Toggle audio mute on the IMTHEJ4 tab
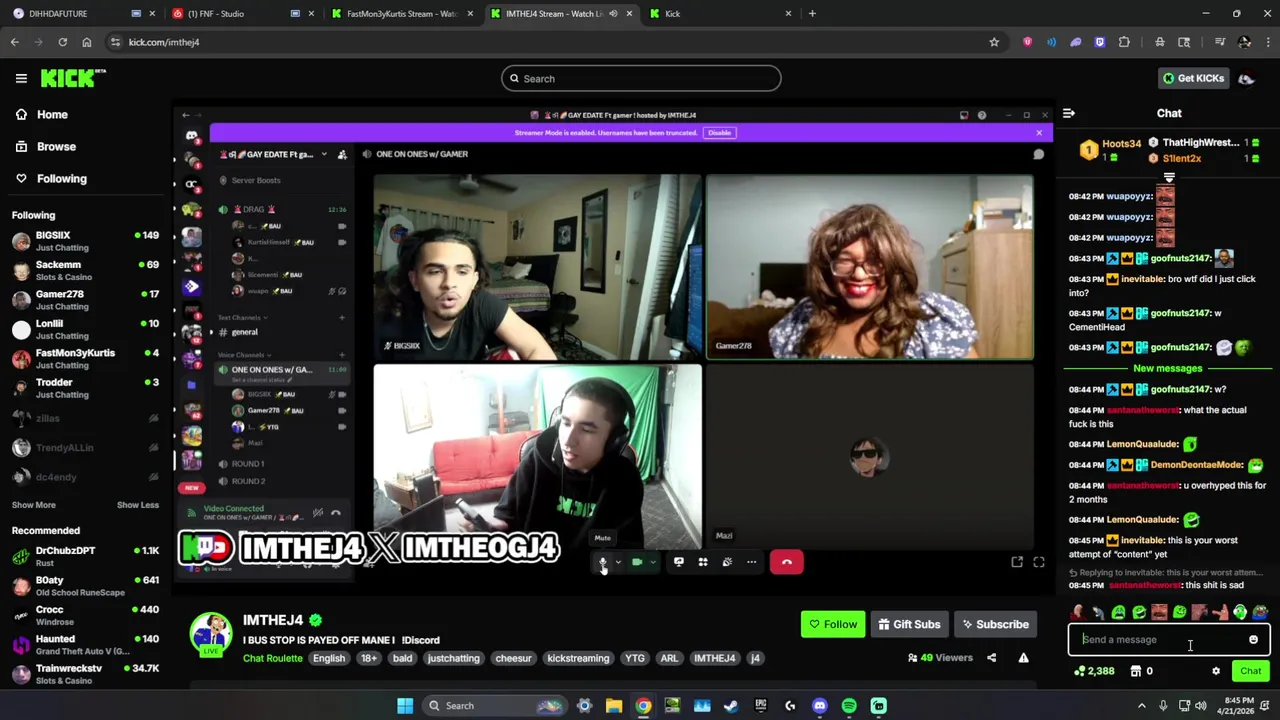The image size is (1280, 720). (x=613, y=14)
